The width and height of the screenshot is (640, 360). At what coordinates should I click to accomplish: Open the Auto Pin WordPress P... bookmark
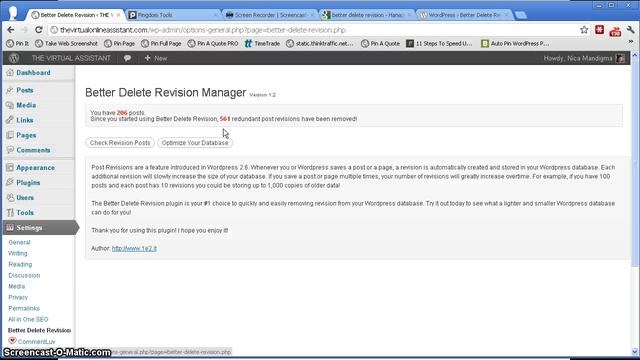[x=515, y=43]
